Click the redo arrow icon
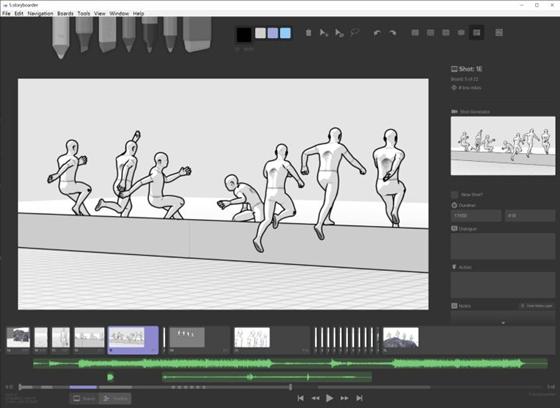 392,33
